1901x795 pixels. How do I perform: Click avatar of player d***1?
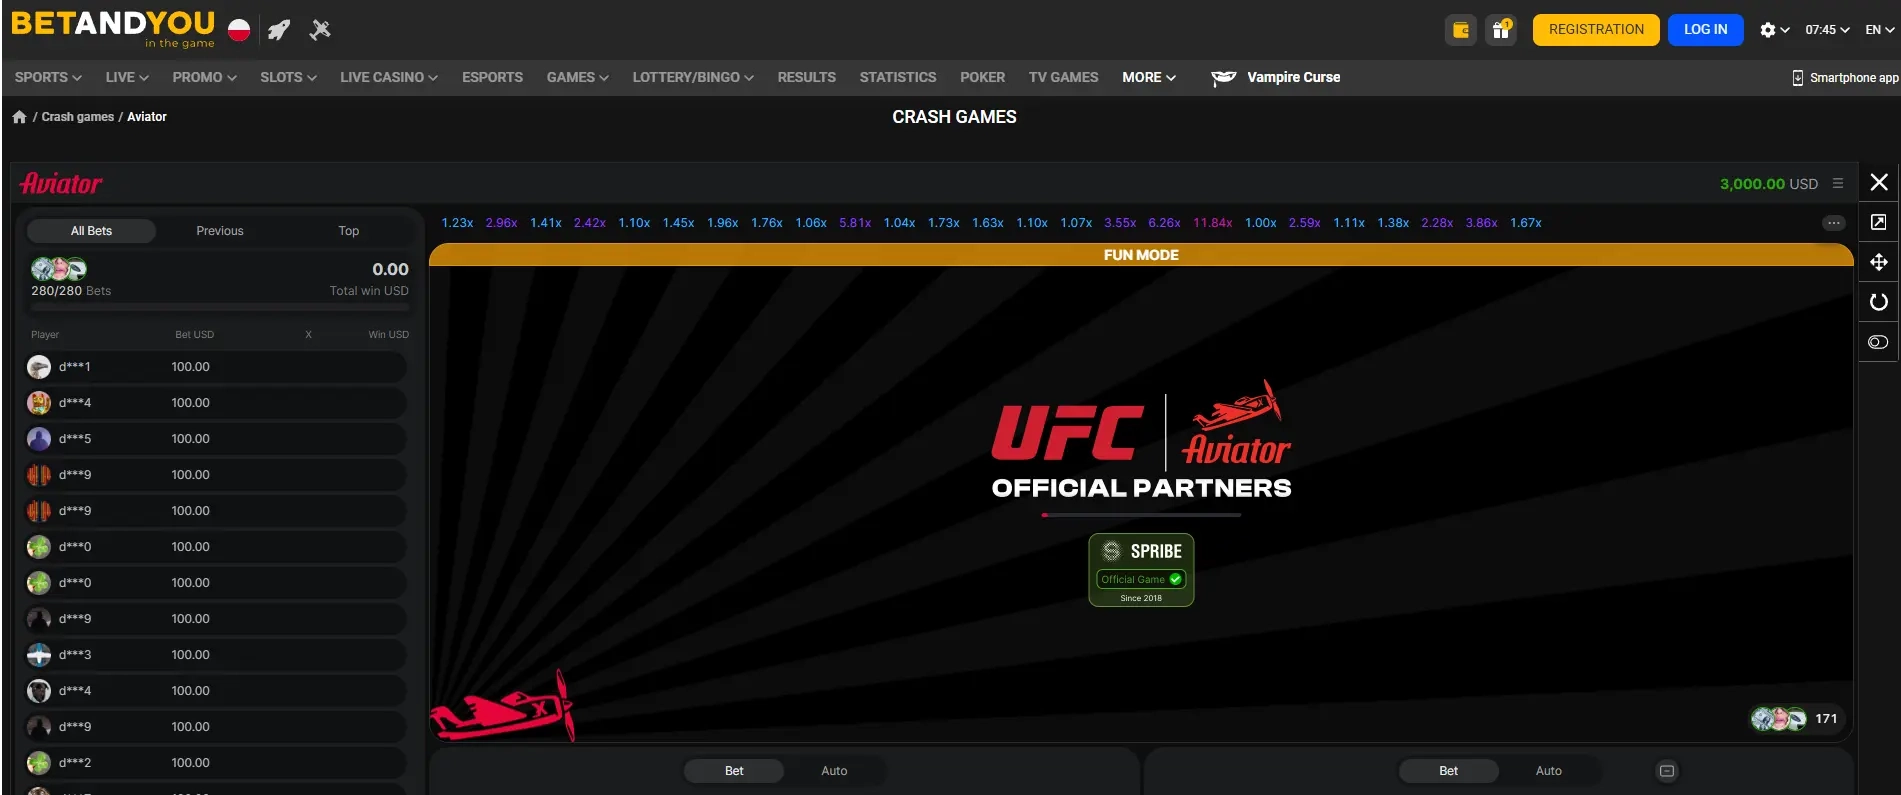pos(39,367)
